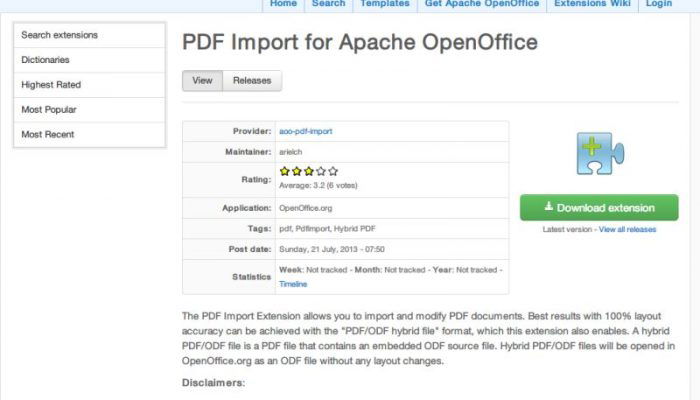Open Search extensions in sidebar

90,35
